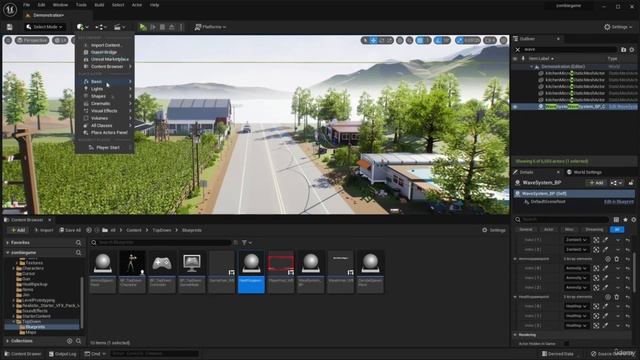Open the viewport options hamburger menu
The width and height of the screenshot is (640, 360).
[8, 40]
